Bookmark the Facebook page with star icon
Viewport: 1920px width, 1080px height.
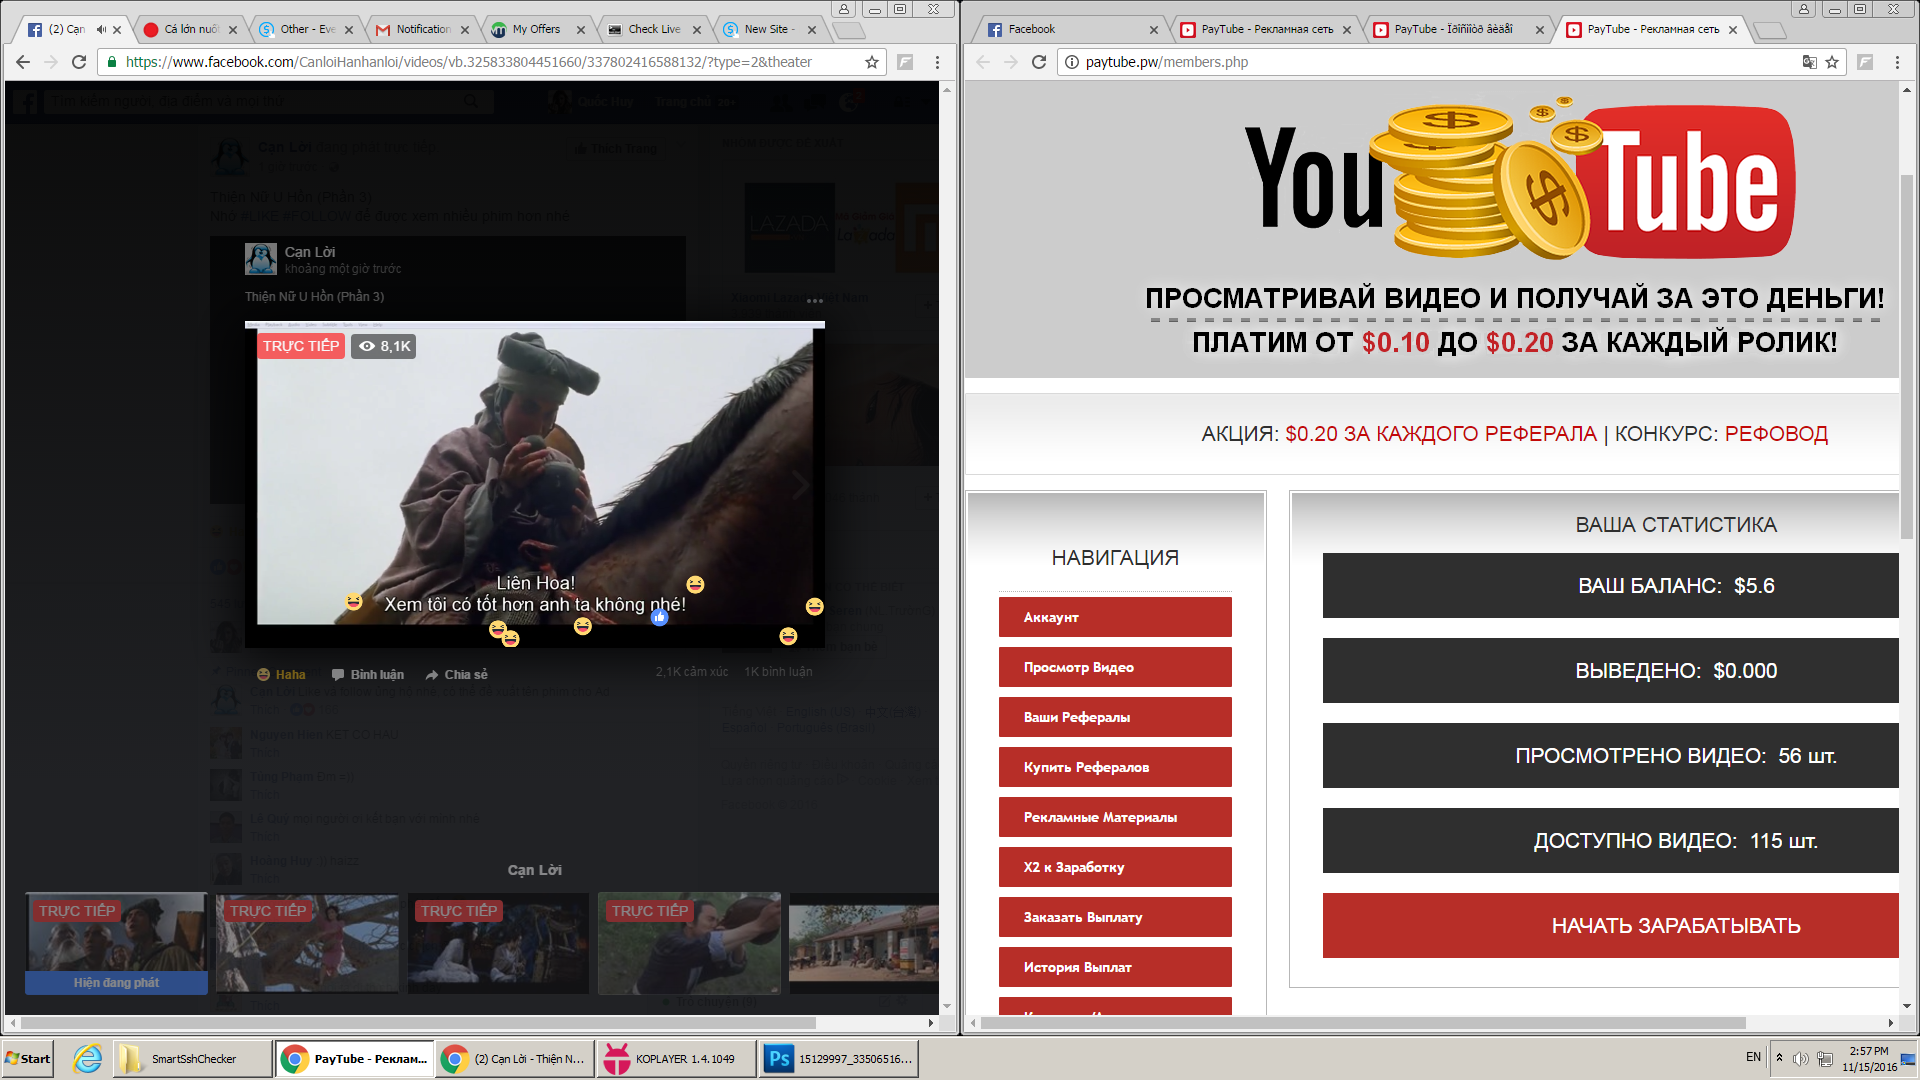click(x=872, y=62)
